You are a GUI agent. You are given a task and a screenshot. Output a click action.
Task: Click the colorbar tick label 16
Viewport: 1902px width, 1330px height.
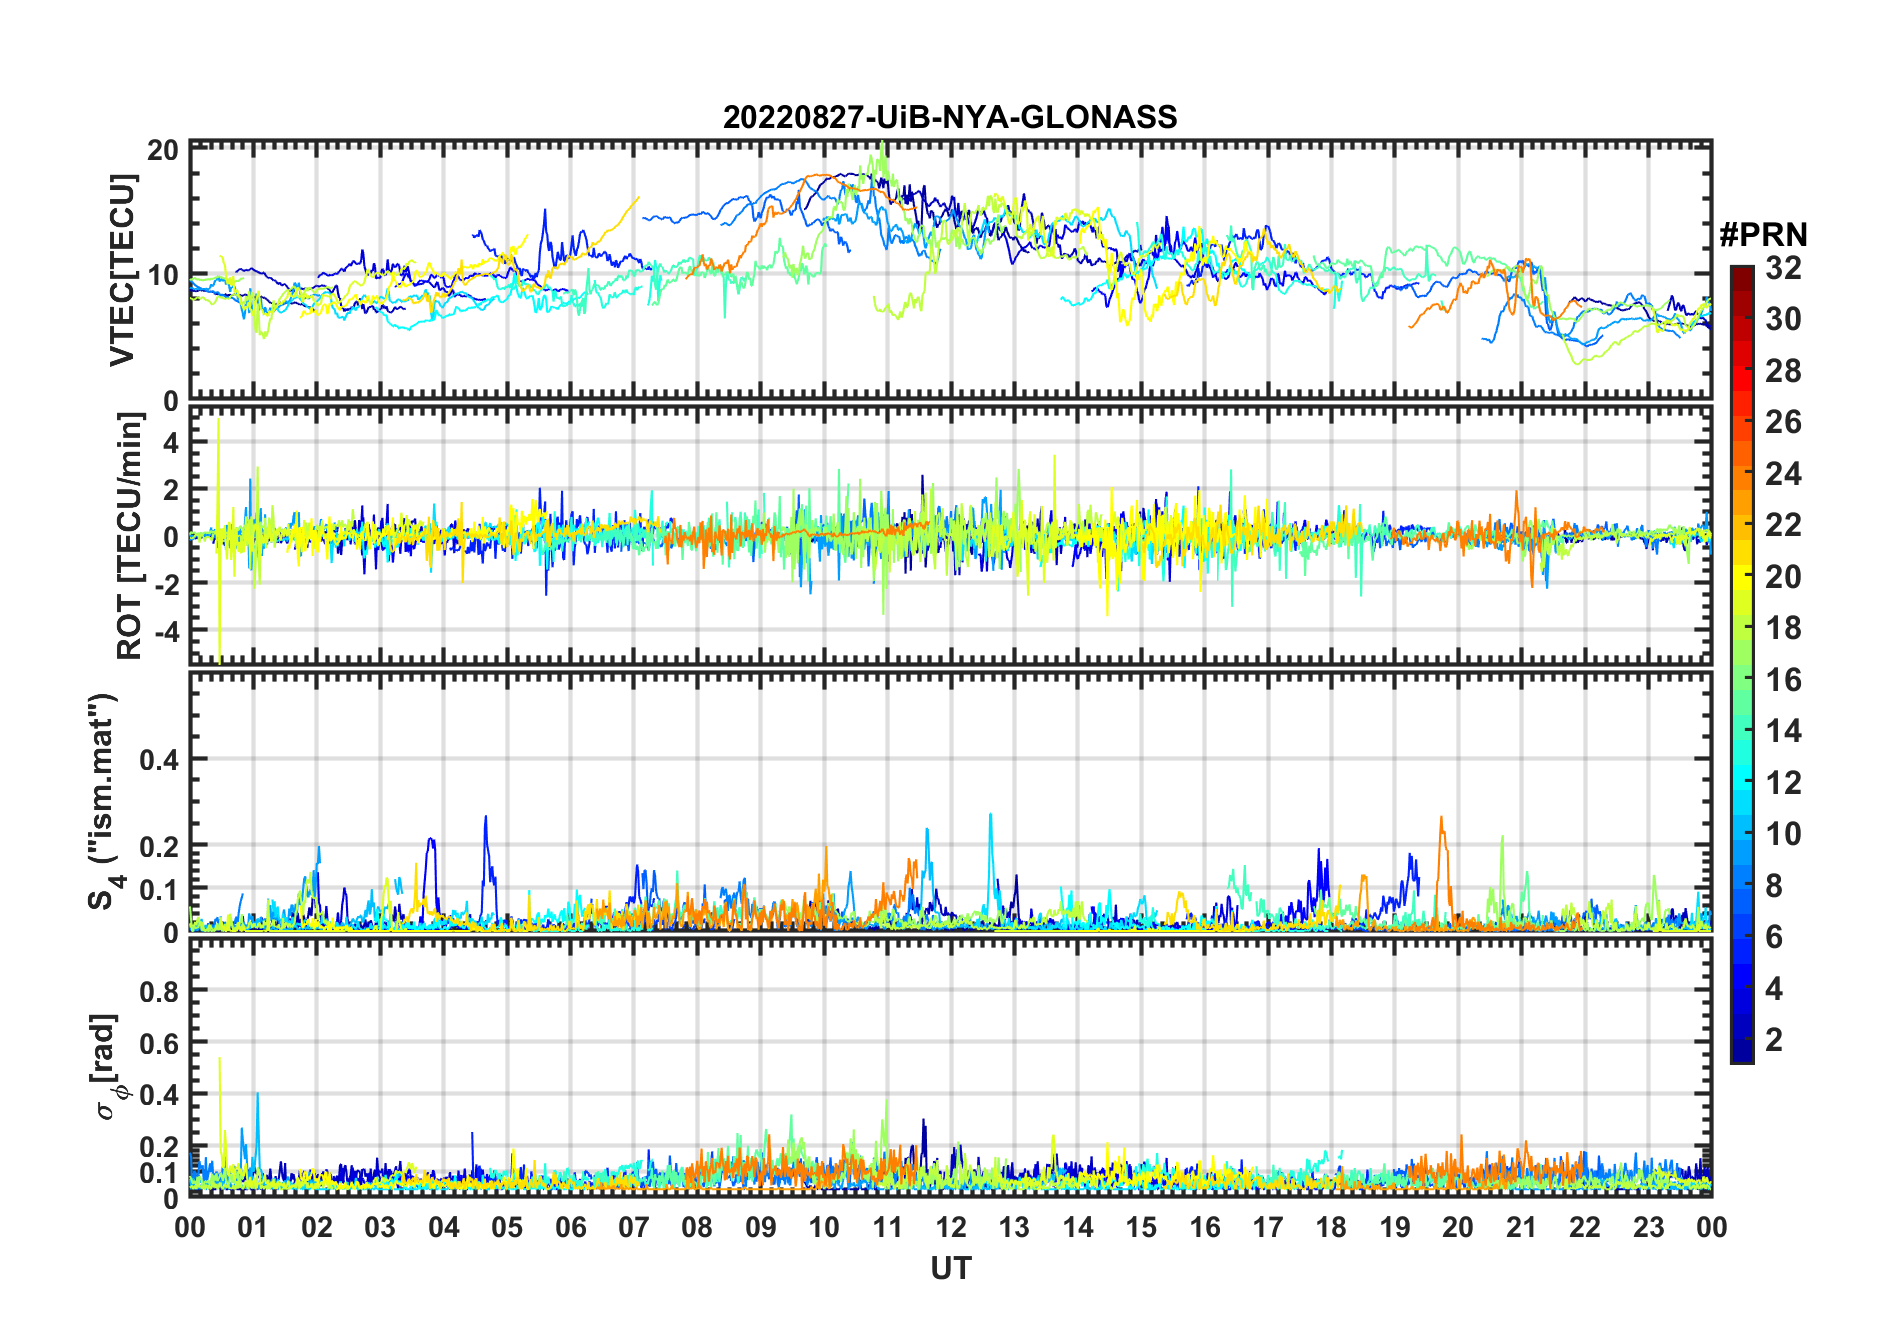1783,680
